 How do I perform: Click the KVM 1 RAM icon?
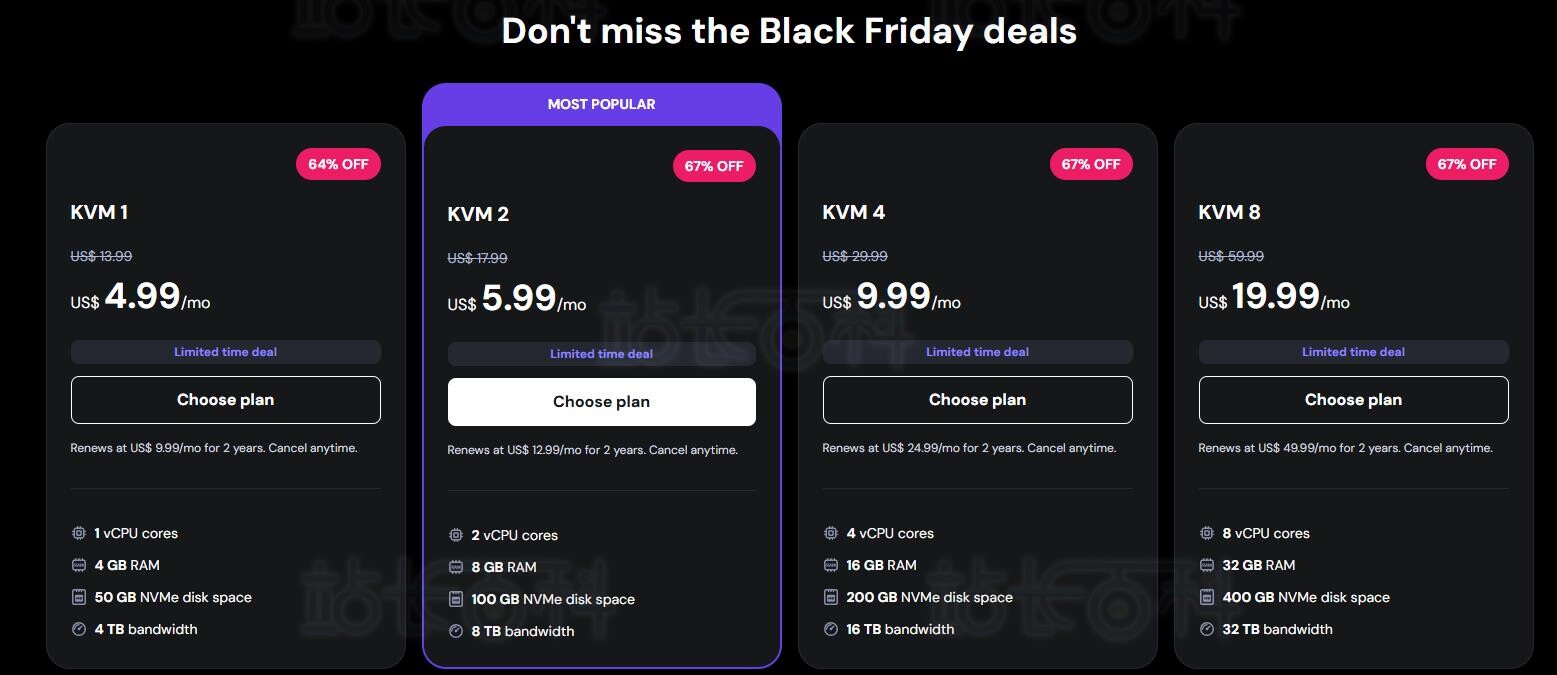pyautogui.click(x=79, y=565)
